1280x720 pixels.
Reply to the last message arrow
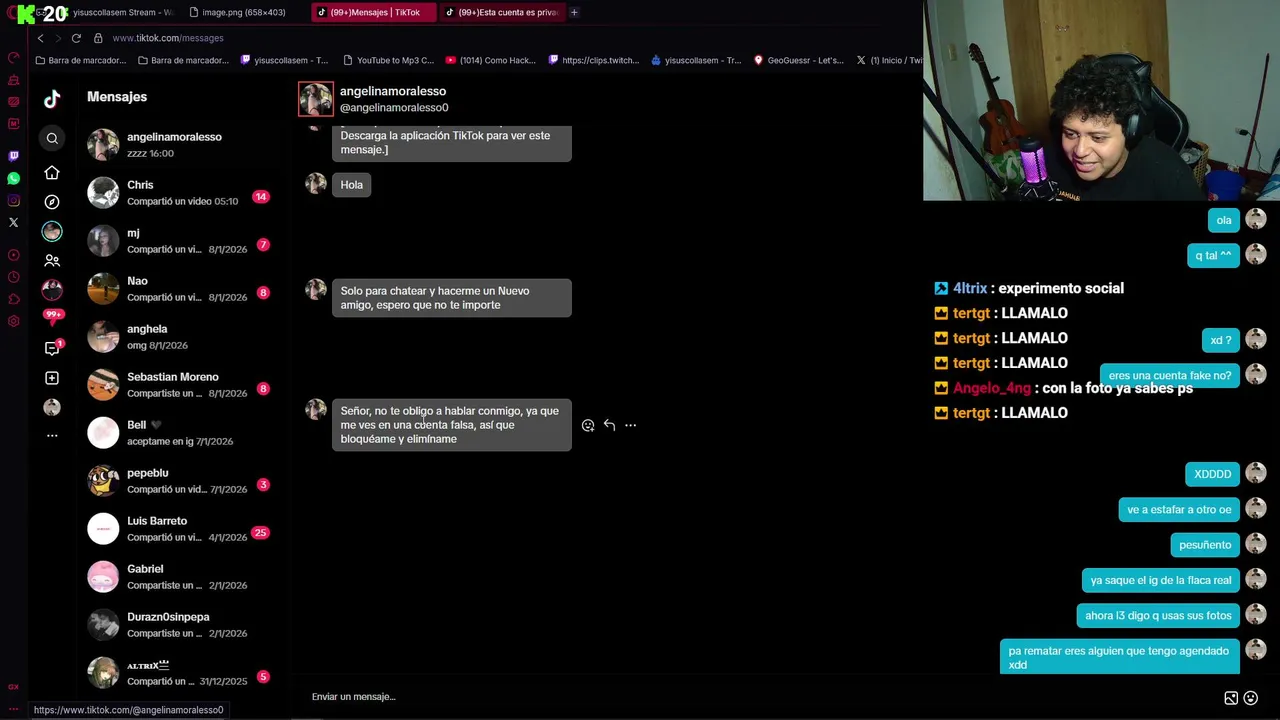coord(609,425)
